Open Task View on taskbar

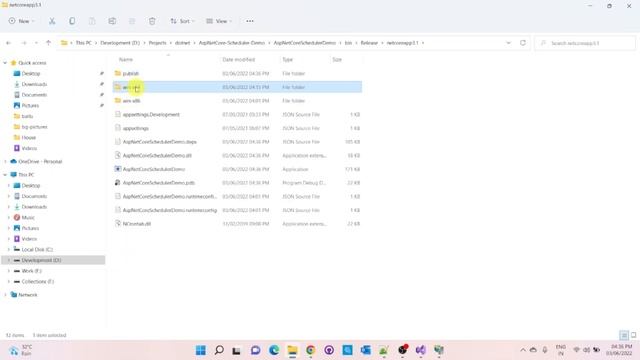coord(237,350)
